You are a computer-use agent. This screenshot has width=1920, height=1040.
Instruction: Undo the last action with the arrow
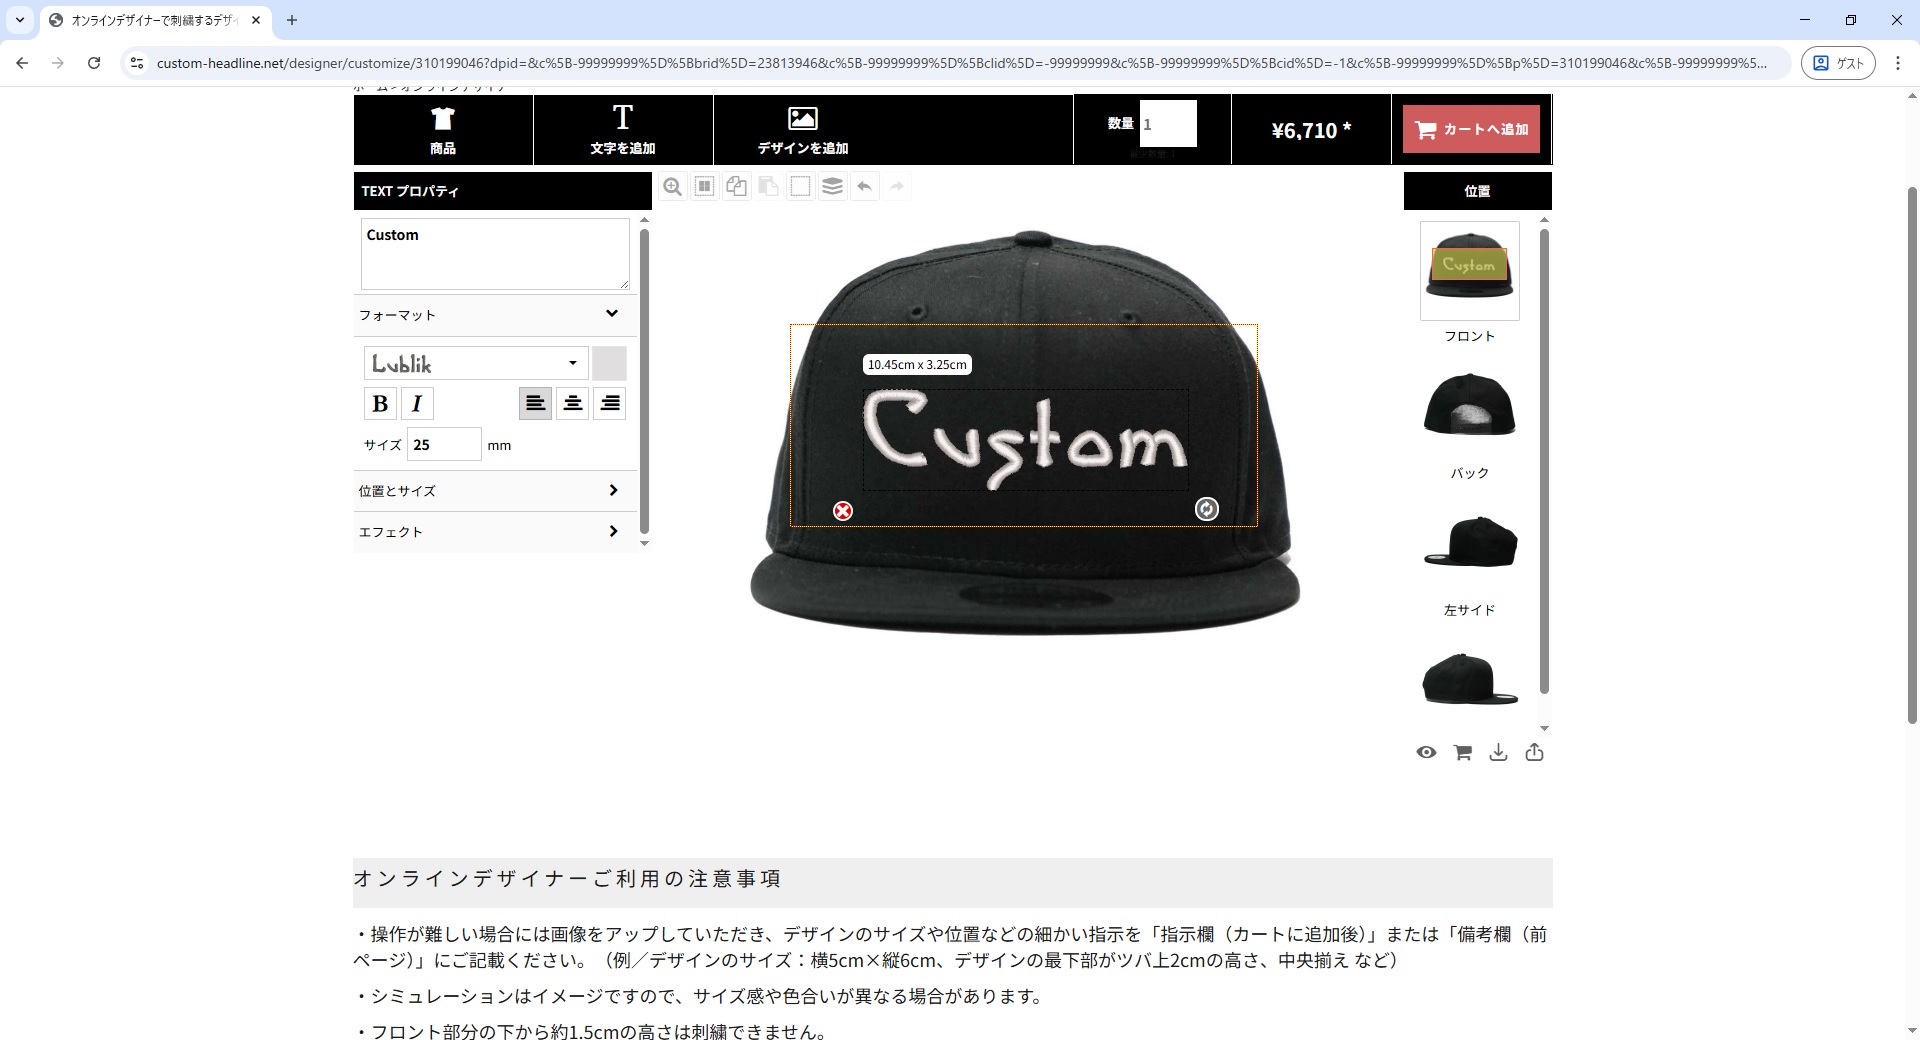(x=865, y=187)
